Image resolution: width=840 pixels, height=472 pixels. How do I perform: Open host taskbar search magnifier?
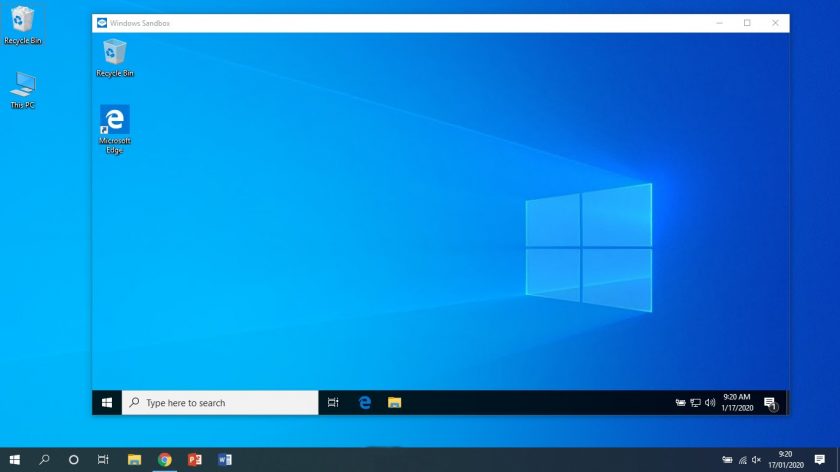(44, 460)
